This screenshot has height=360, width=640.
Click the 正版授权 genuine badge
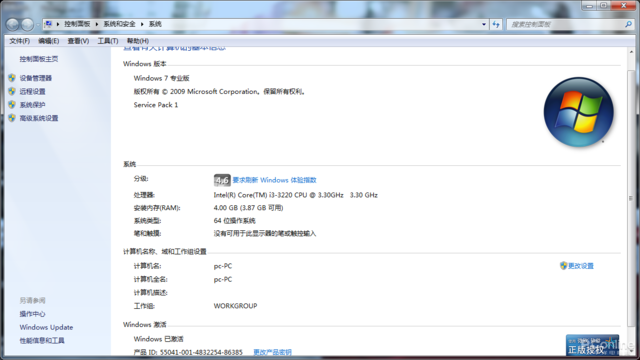[x=592, y=345]
